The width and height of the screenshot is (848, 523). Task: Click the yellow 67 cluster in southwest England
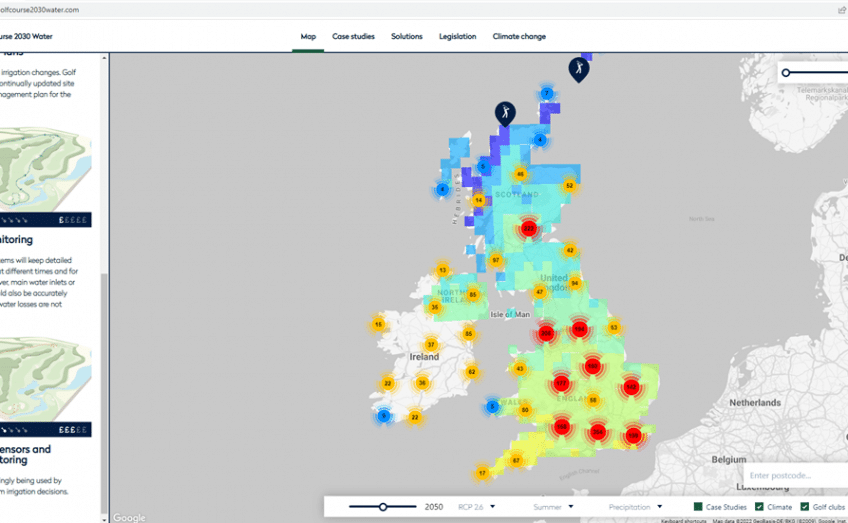516,460
